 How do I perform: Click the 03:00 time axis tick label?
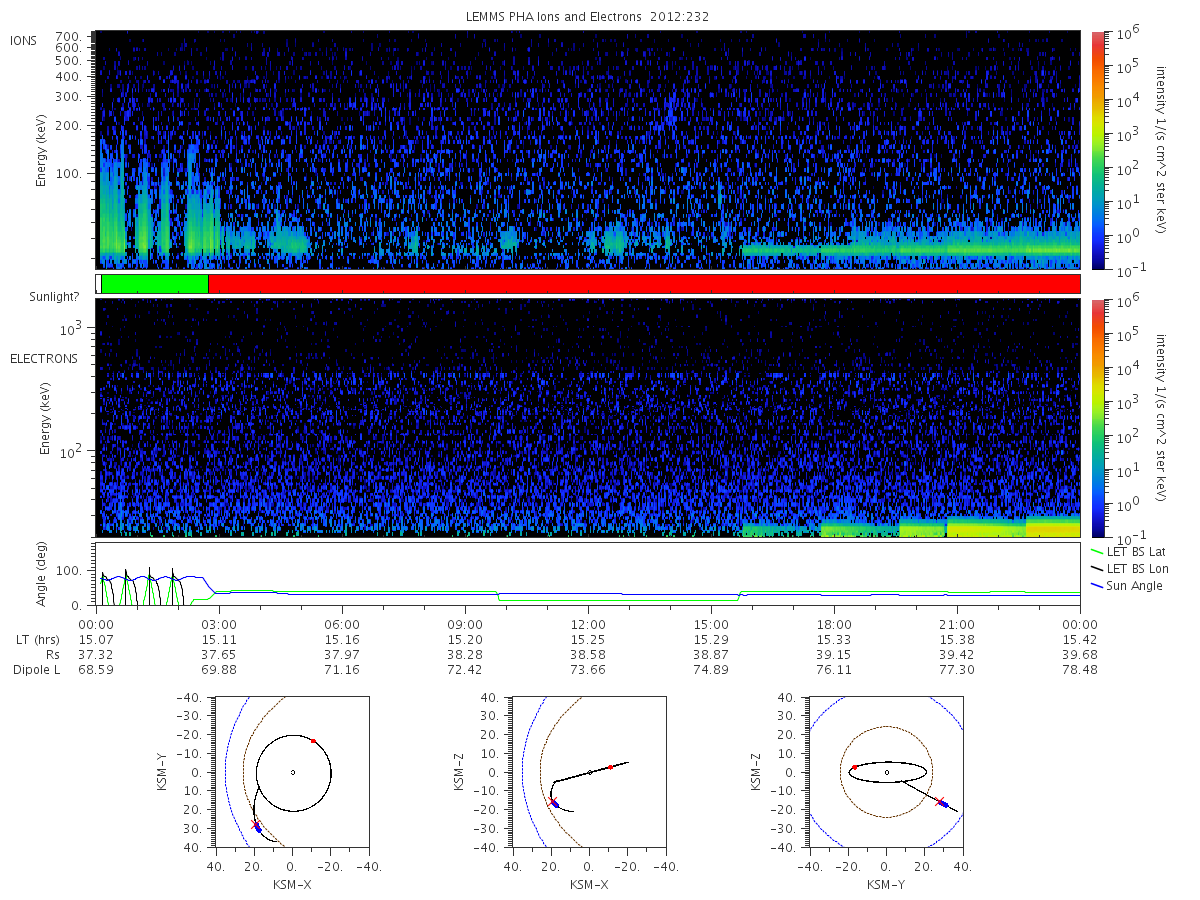pyautogui.click(x=218, y=622)
